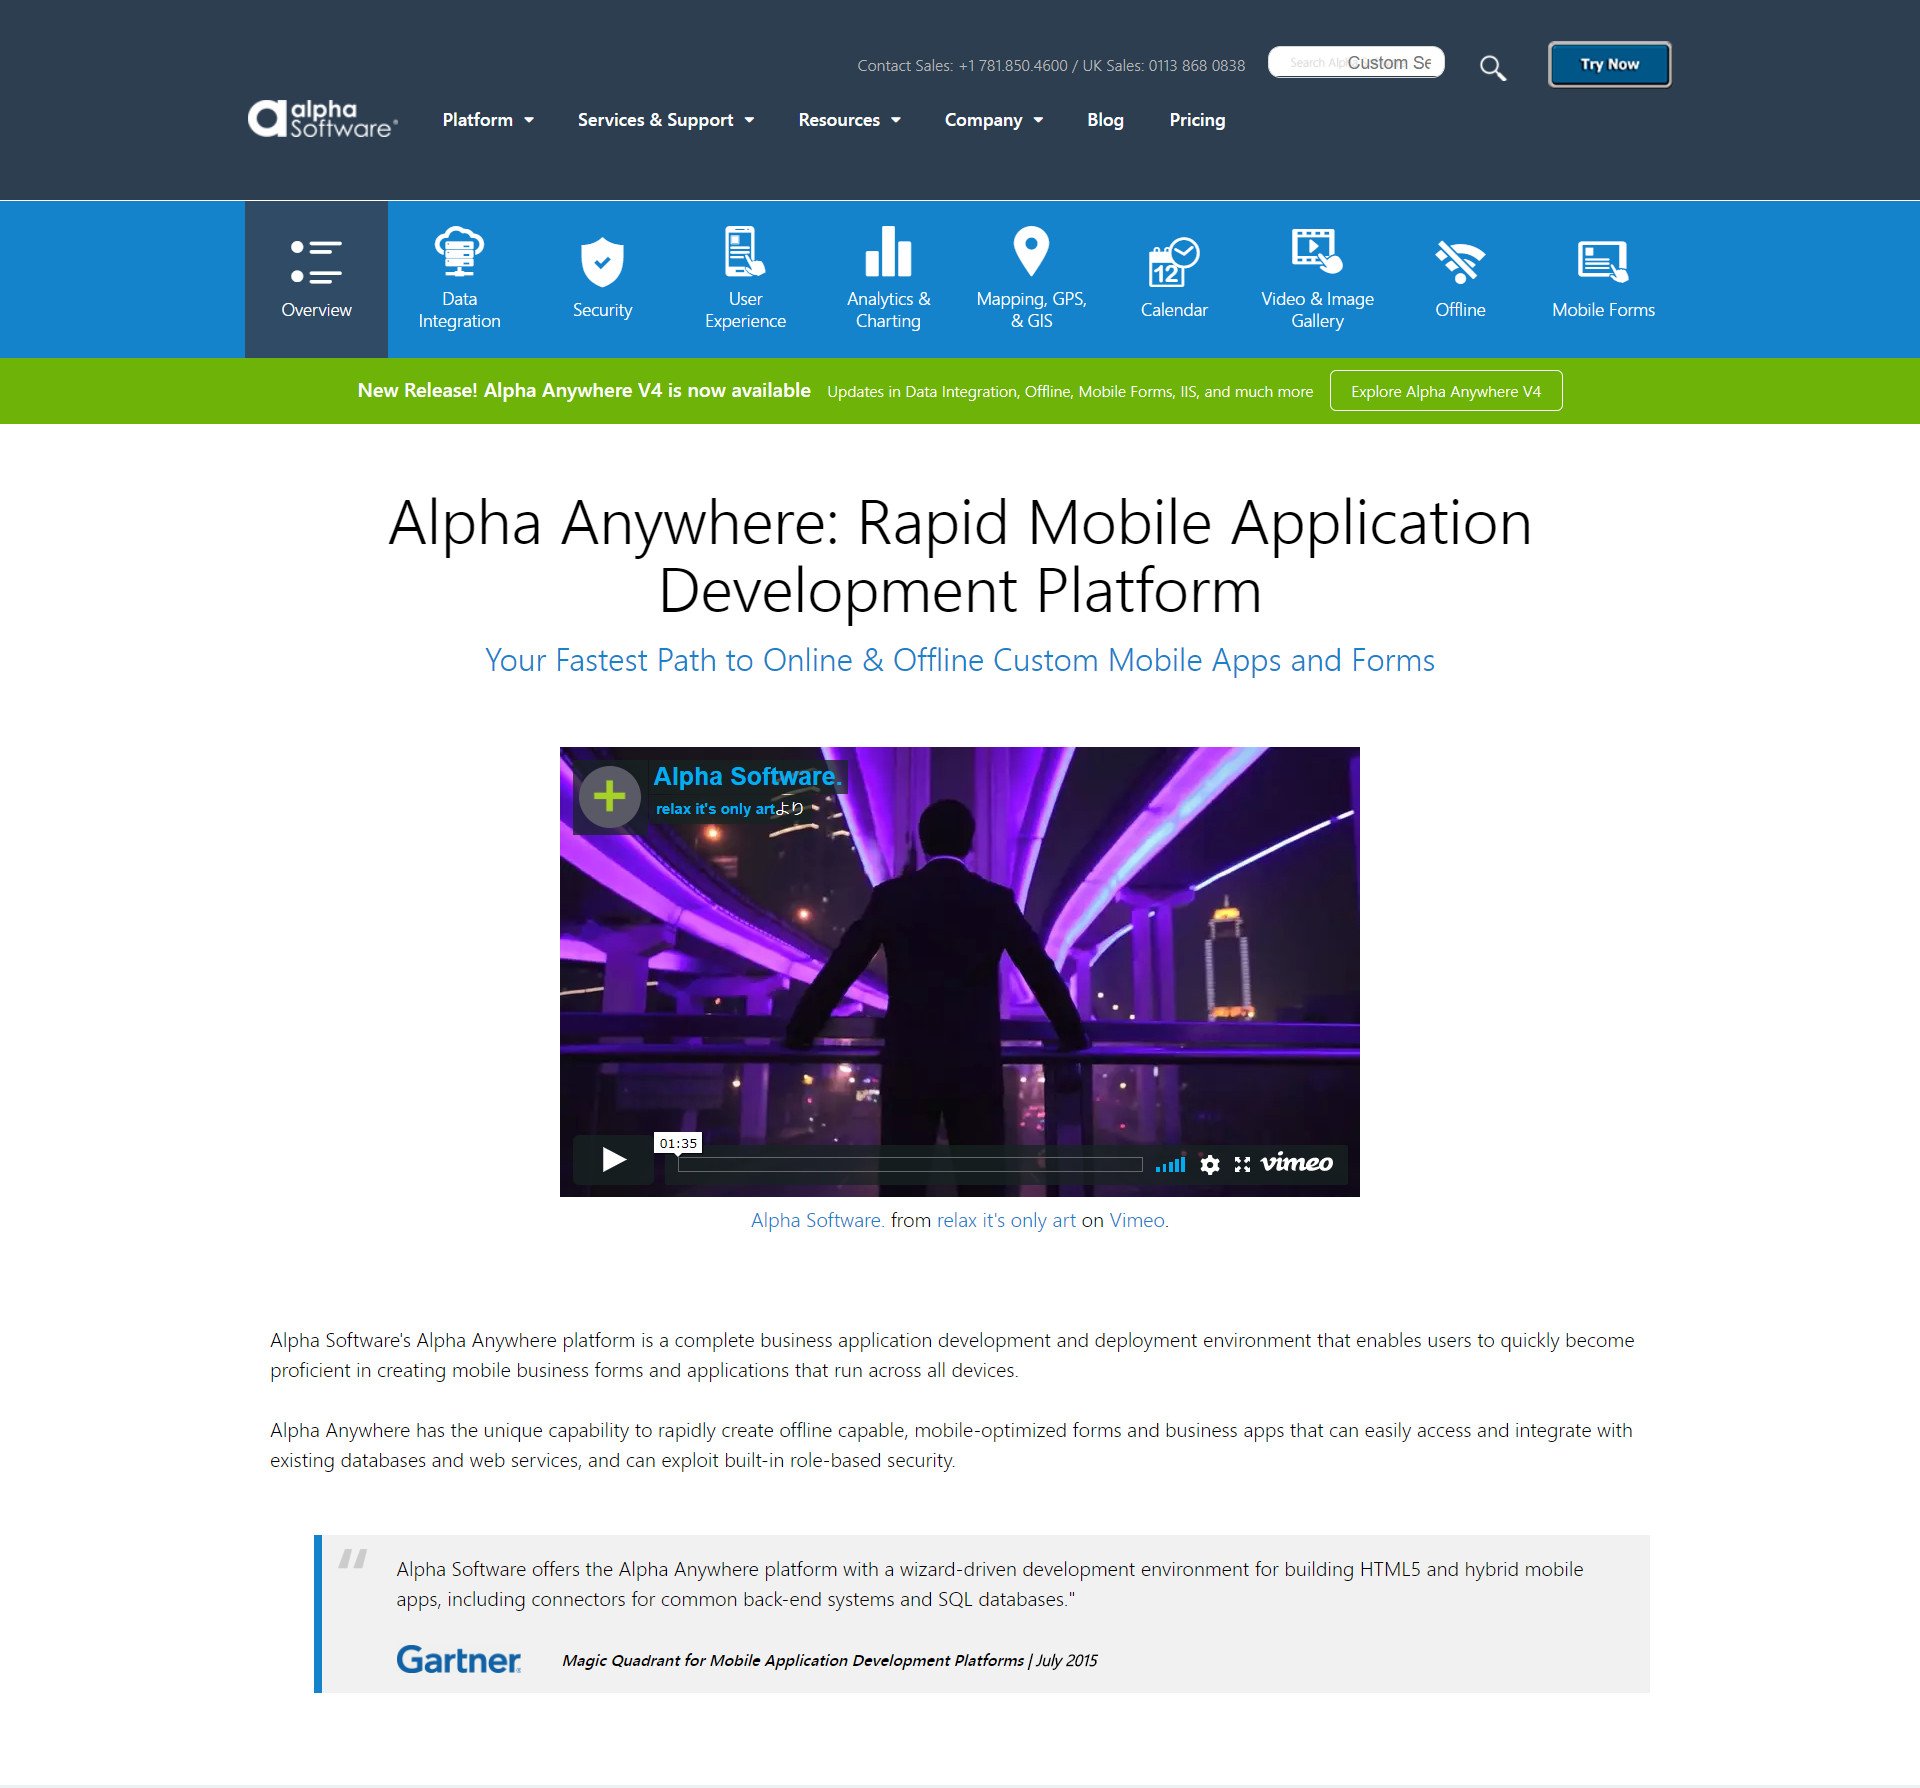Click the Security shield icon
The width and height of the screenshot is (1920, 1788).
tap(602, 262)
